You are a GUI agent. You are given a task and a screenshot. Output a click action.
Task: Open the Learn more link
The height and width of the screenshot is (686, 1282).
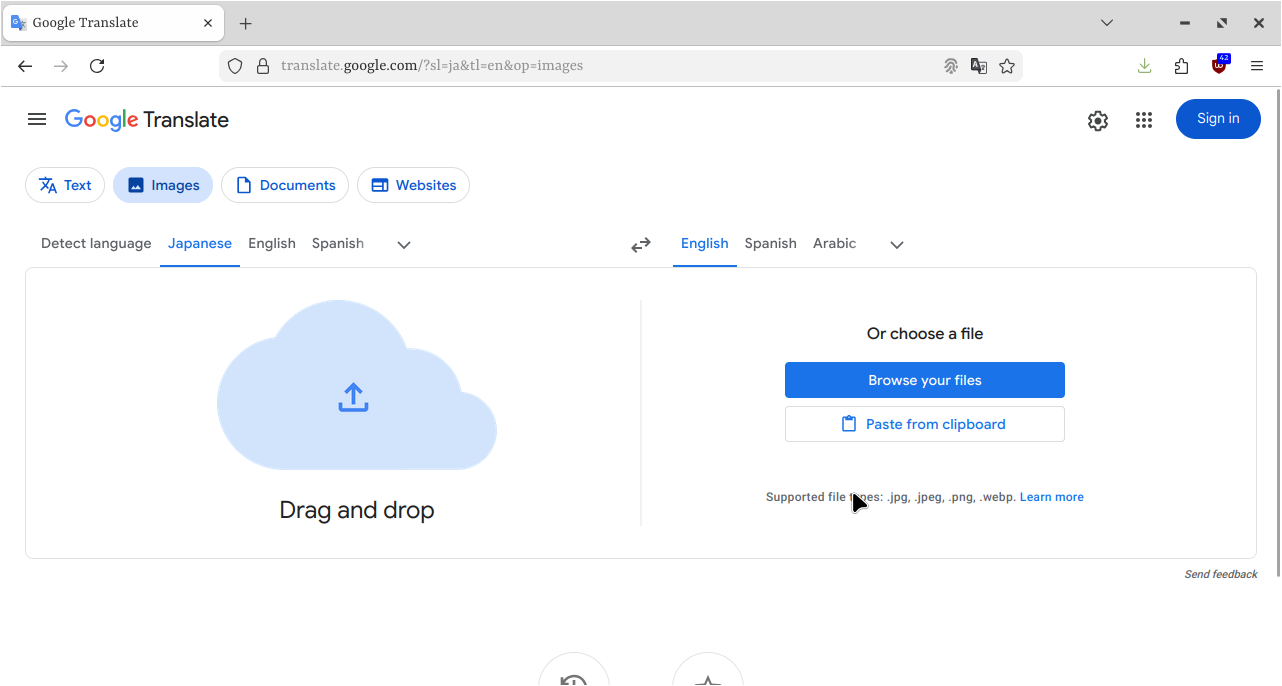pos(1052,497)
